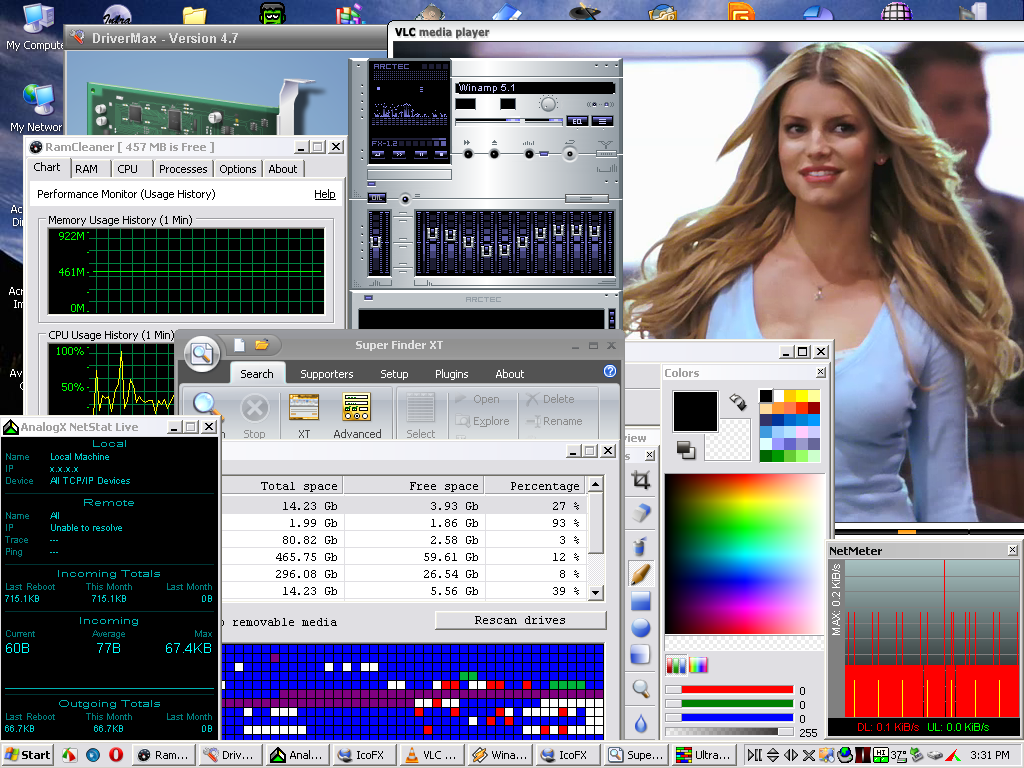
Task: Click the pause button in Winamp ARCTEC display
Action: coord(421,155)
